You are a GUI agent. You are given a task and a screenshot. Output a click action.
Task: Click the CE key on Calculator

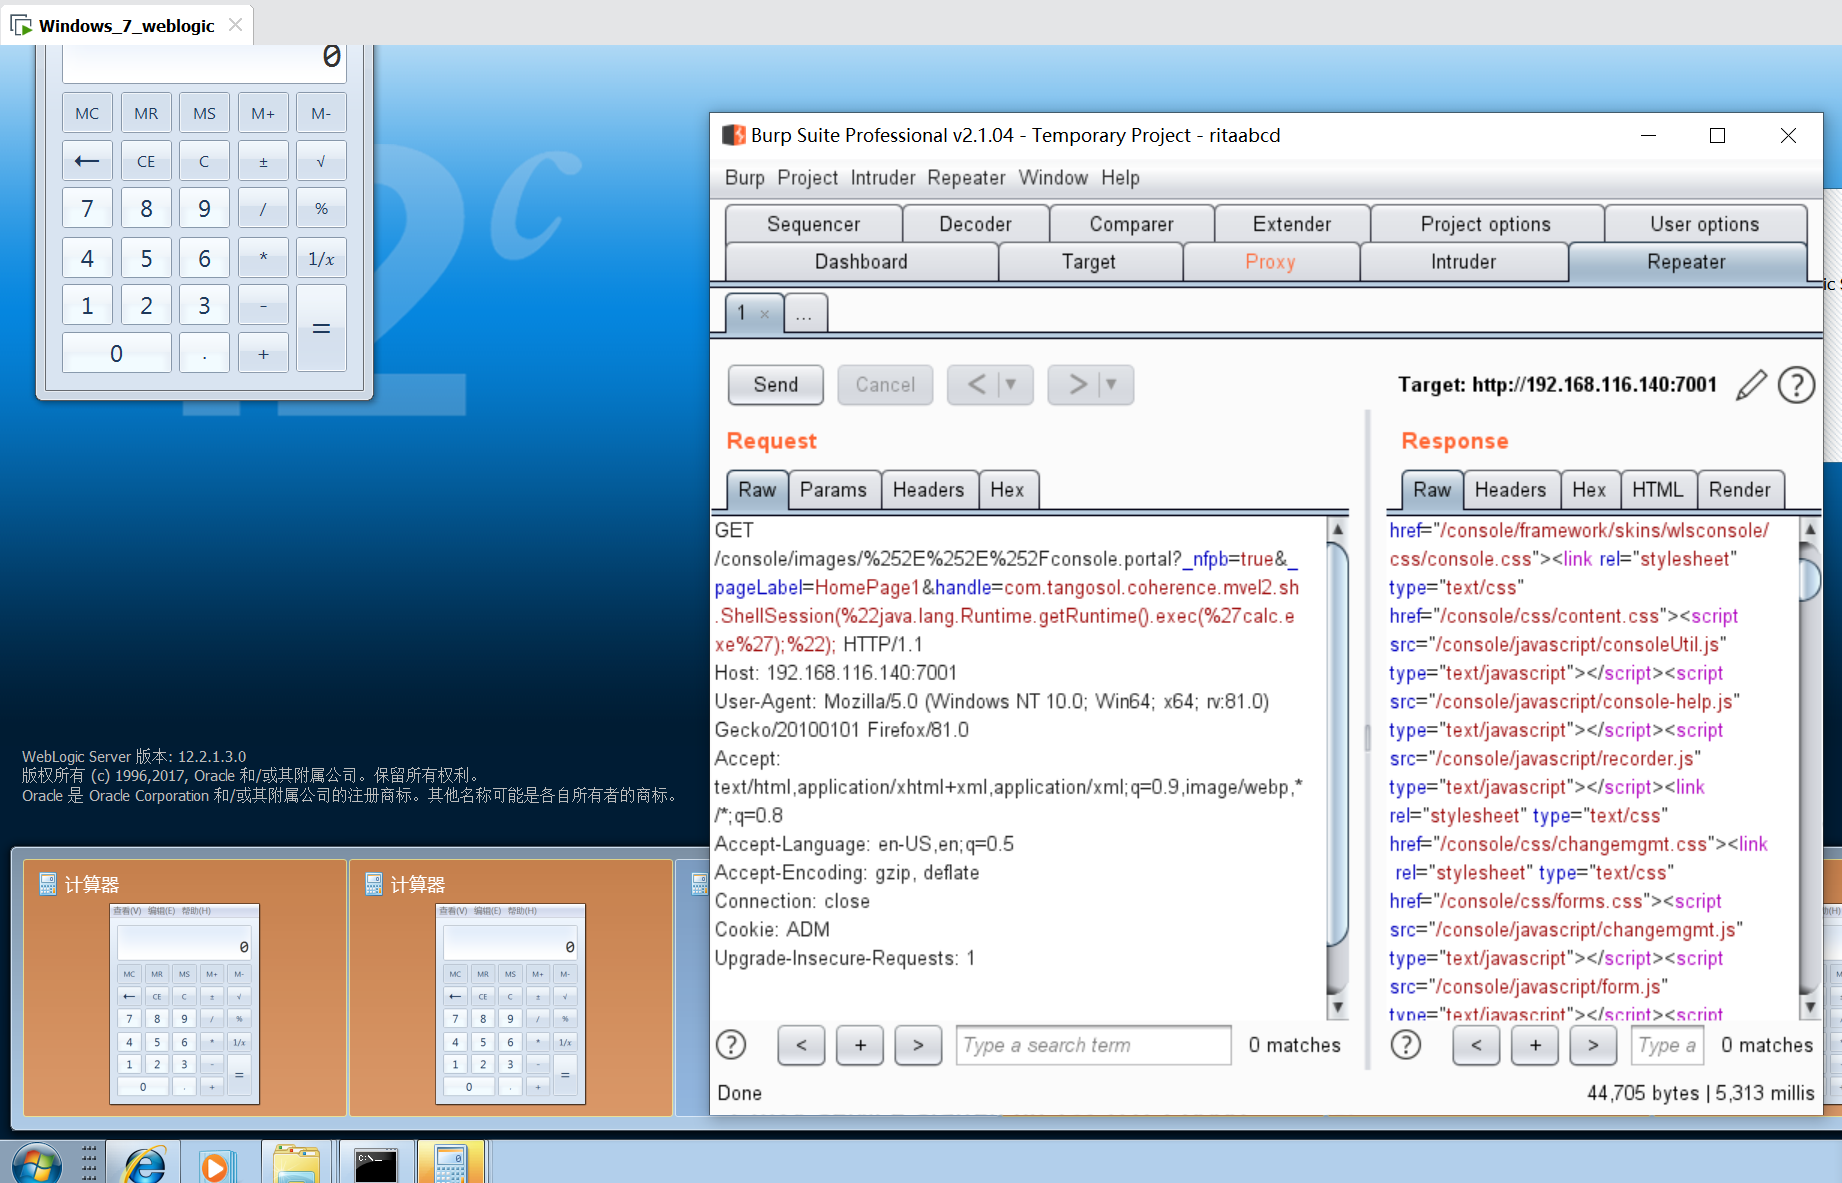(x=146, y=161)
